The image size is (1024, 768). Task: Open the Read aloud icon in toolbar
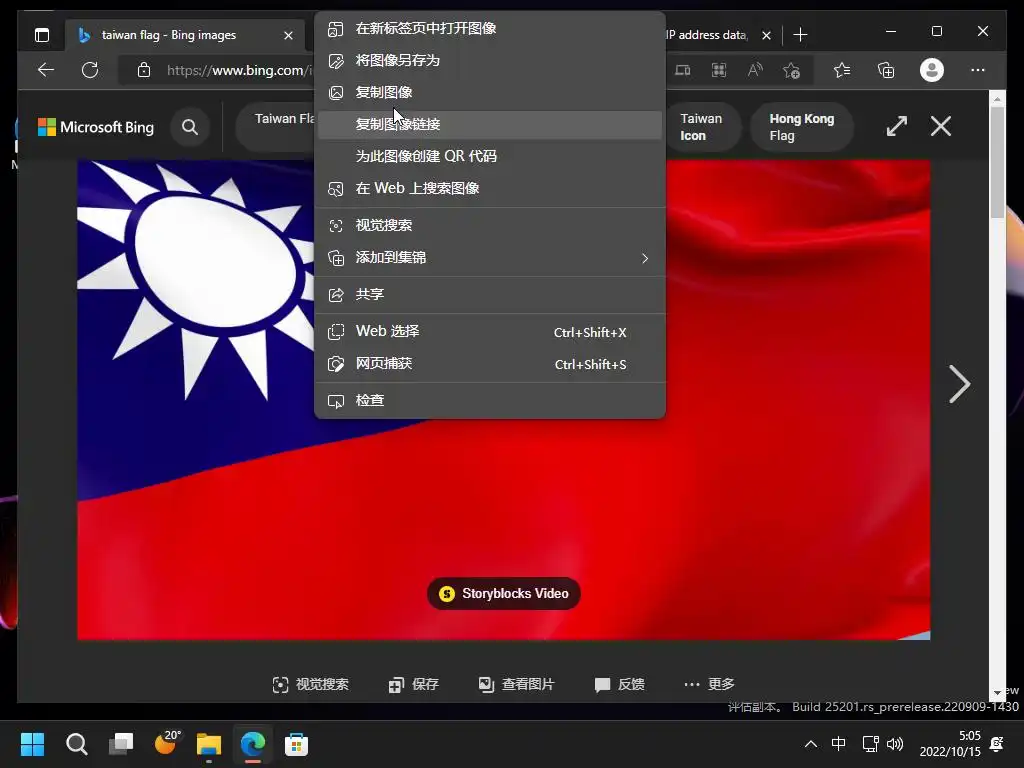755,70
